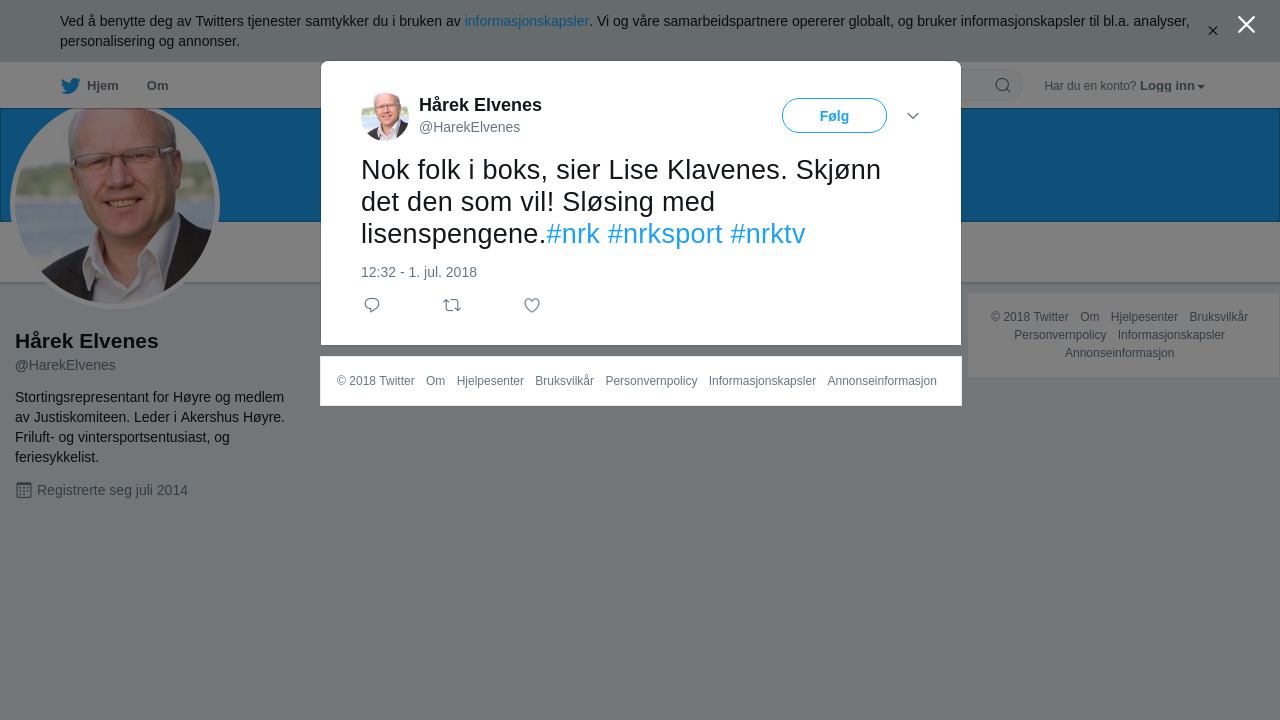The width and height of the screenshot is (1280, 720).
Task: Open the #nrk hashtag link
Action: [573, 234]
